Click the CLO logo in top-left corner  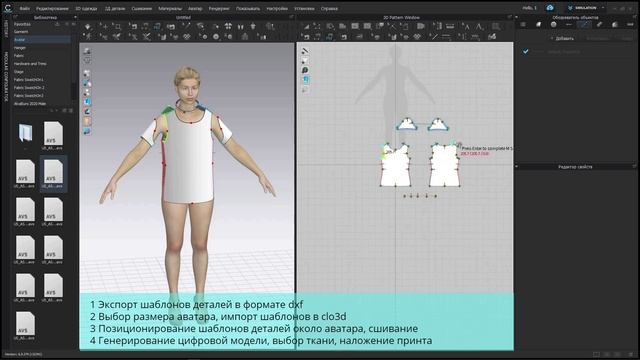pyautogui.click(x=7, y=8)
